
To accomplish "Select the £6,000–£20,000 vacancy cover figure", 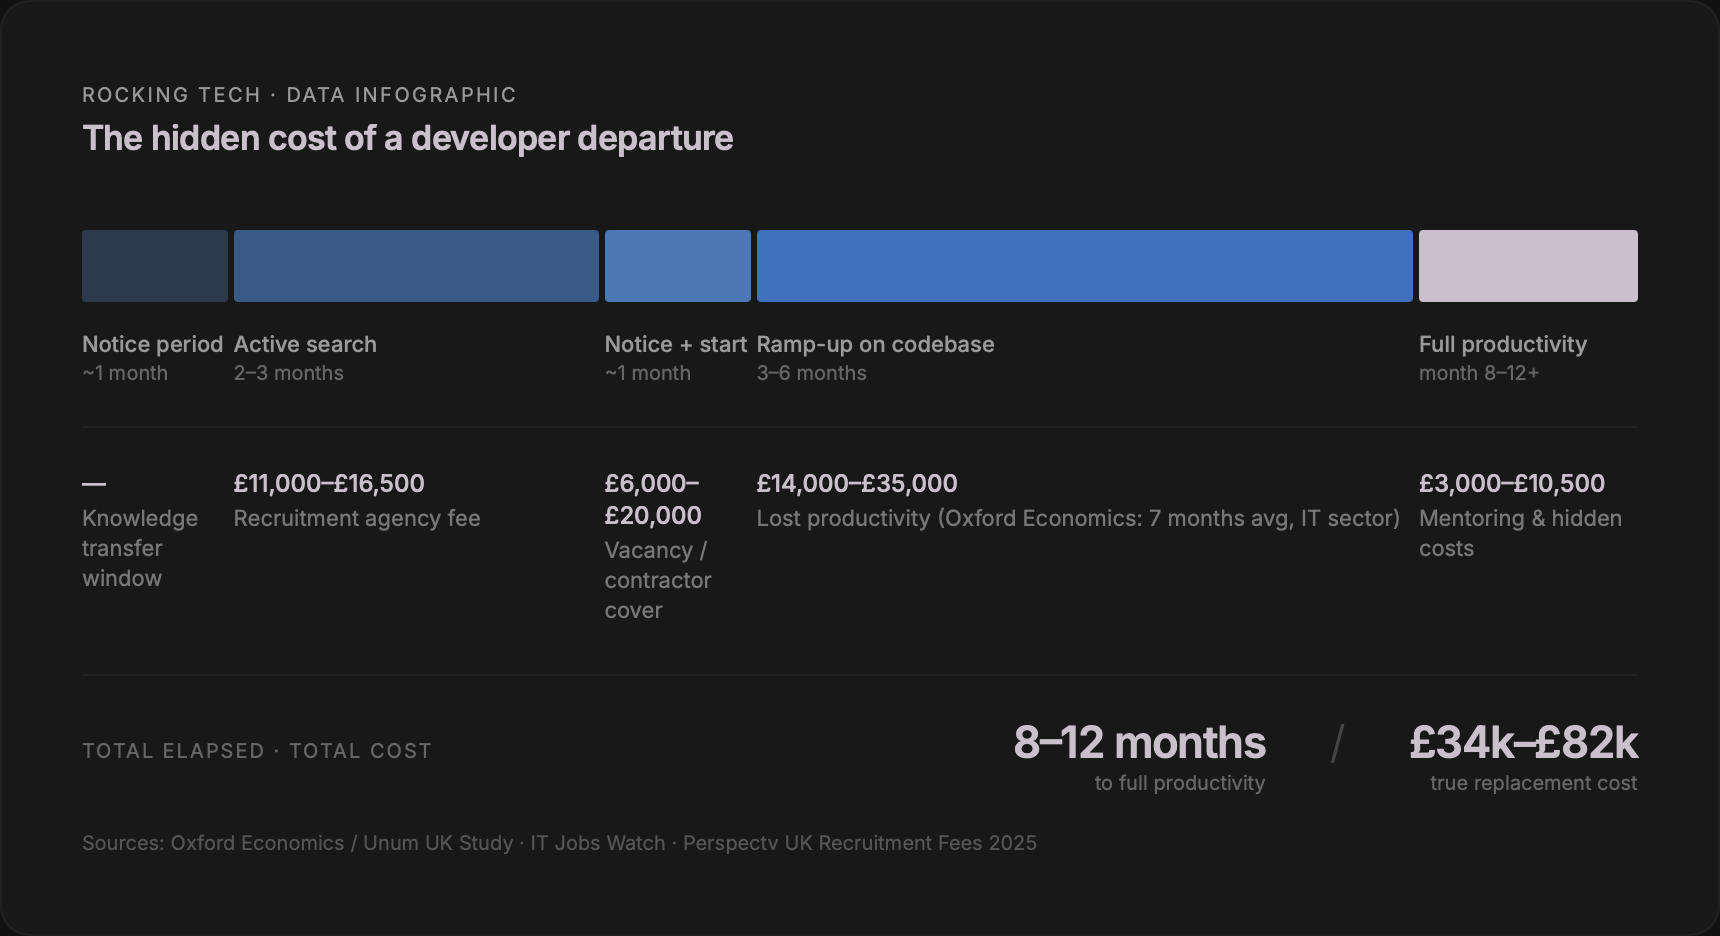I will click(x=652, y=499).
